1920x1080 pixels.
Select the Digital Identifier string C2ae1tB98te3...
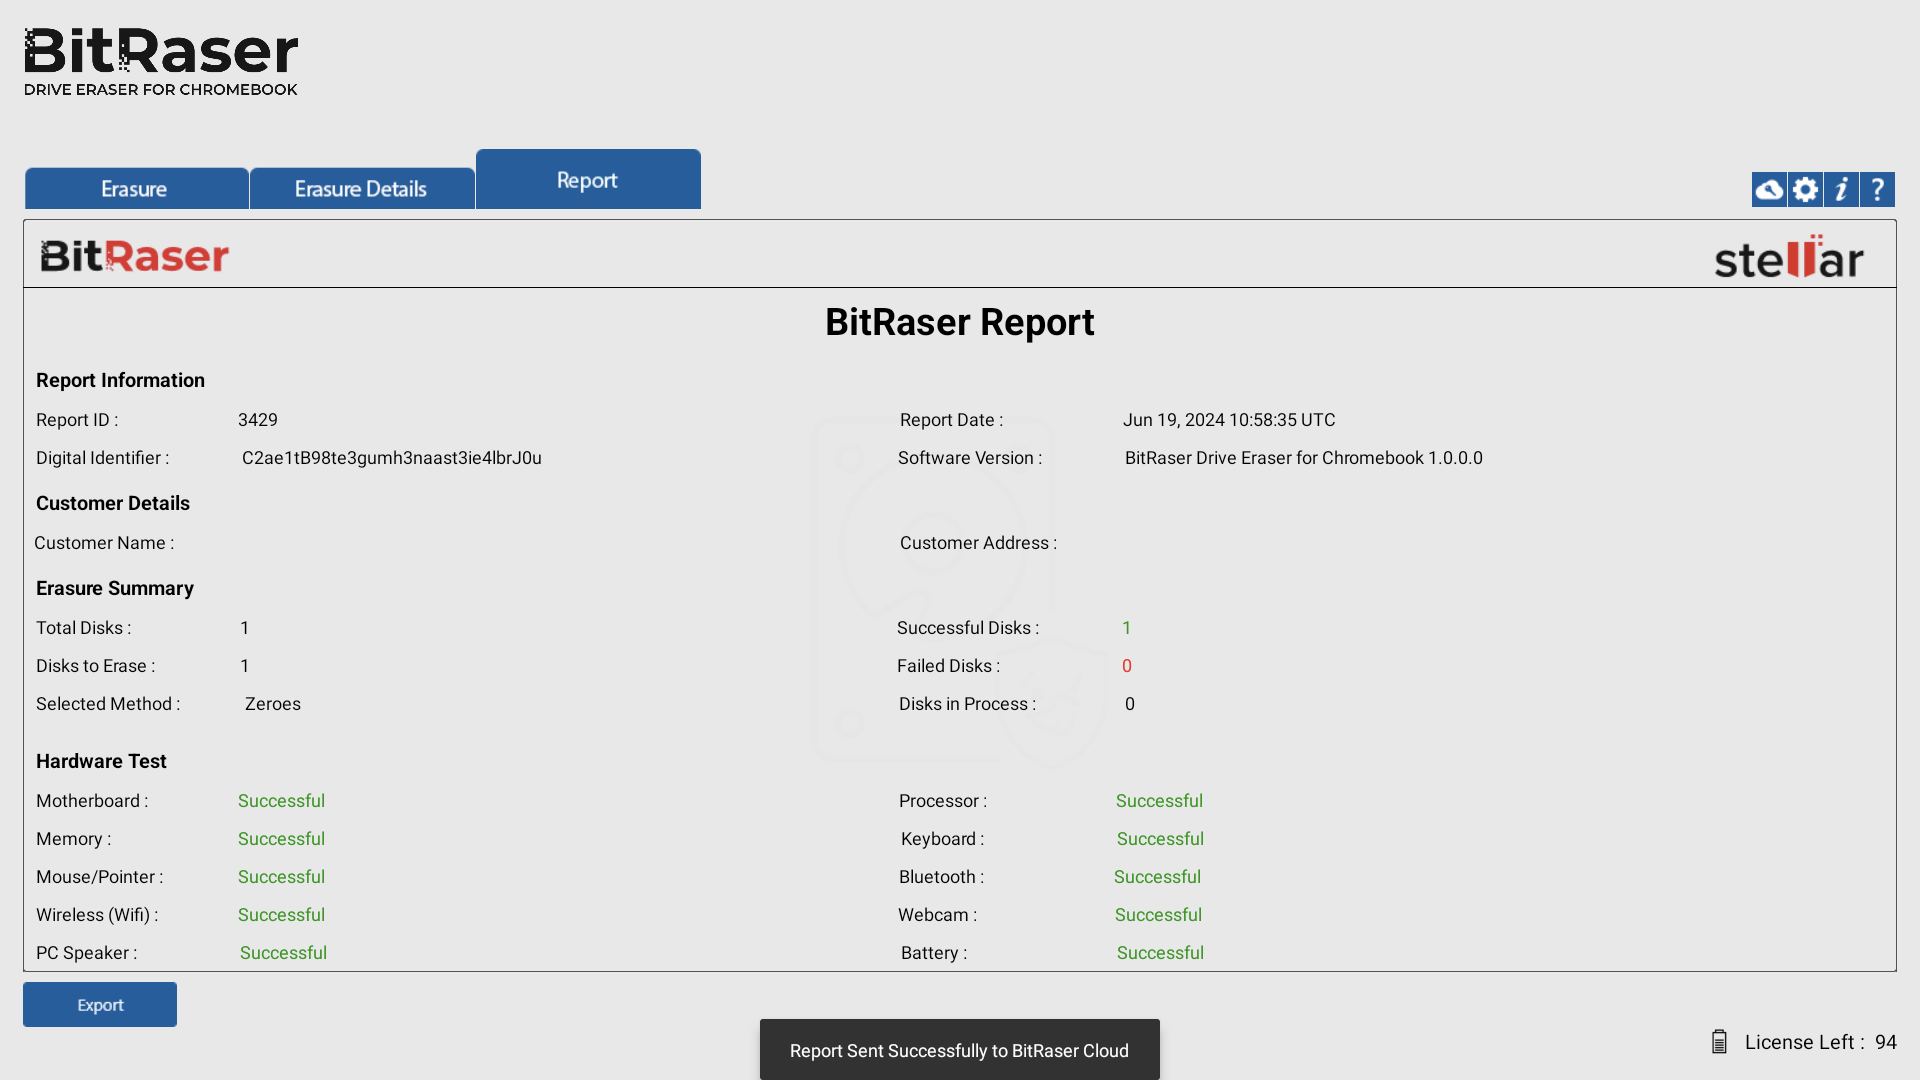(x=392, y=458)
